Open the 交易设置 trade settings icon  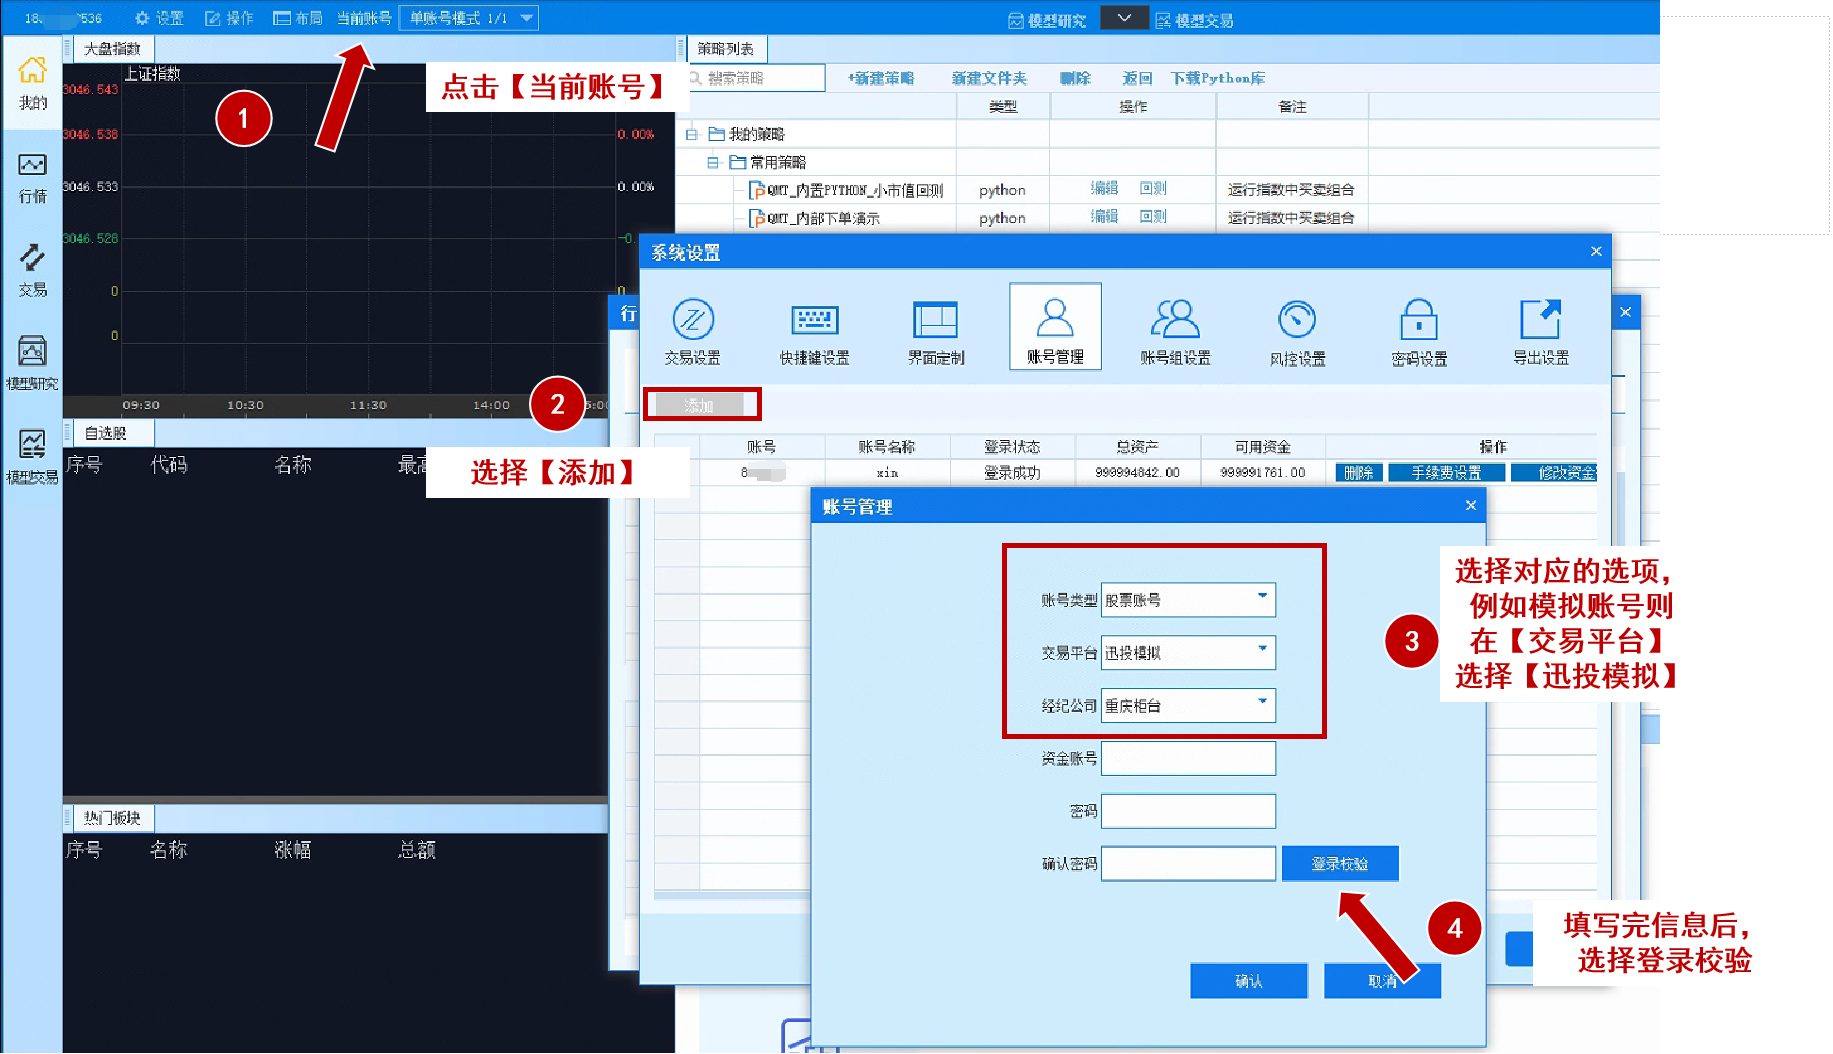pyautogui.click(x=692, y=329)
